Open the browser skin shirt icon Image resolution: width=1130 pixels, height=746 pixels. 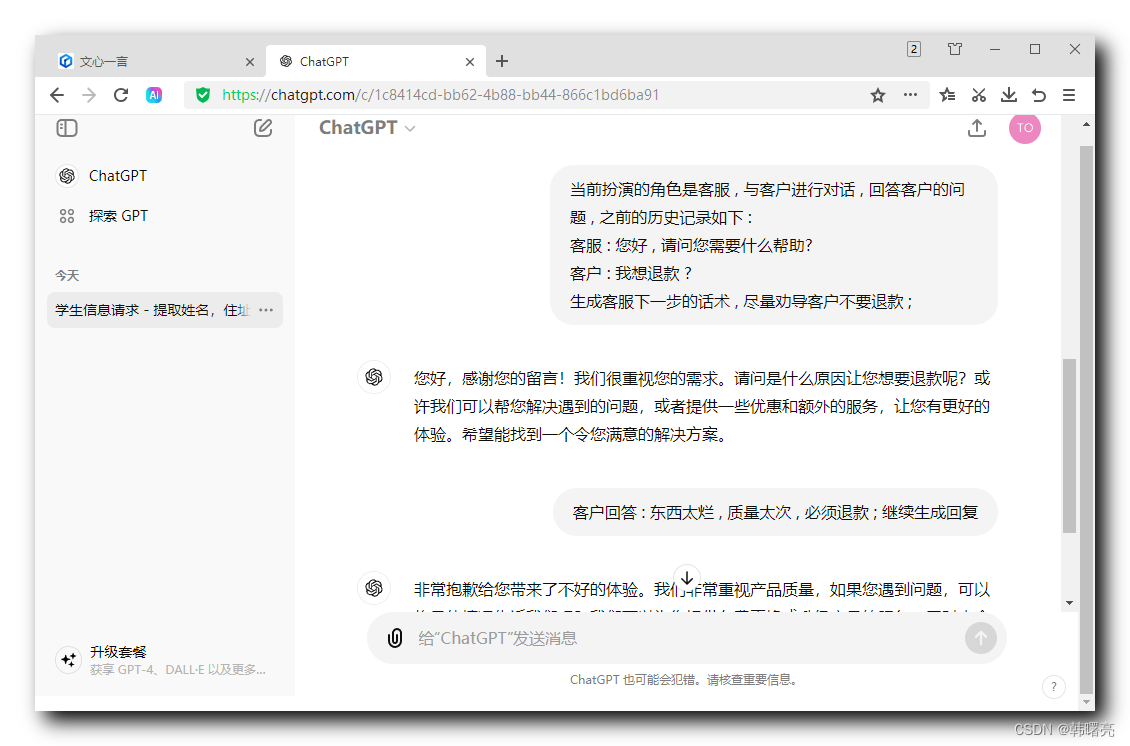pyautogui.click(x=955, y=49)
